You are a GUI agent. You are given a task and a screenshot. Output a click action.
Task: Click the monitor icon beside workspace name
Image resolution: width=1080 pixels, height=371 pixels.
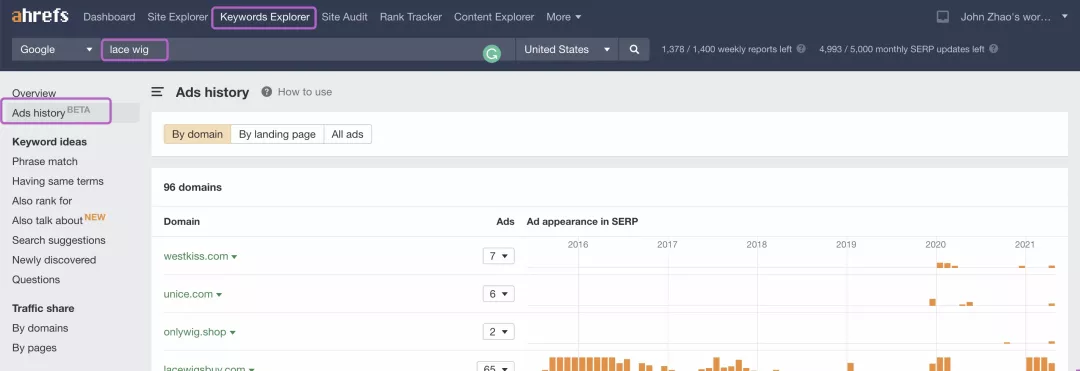point(943,17)
